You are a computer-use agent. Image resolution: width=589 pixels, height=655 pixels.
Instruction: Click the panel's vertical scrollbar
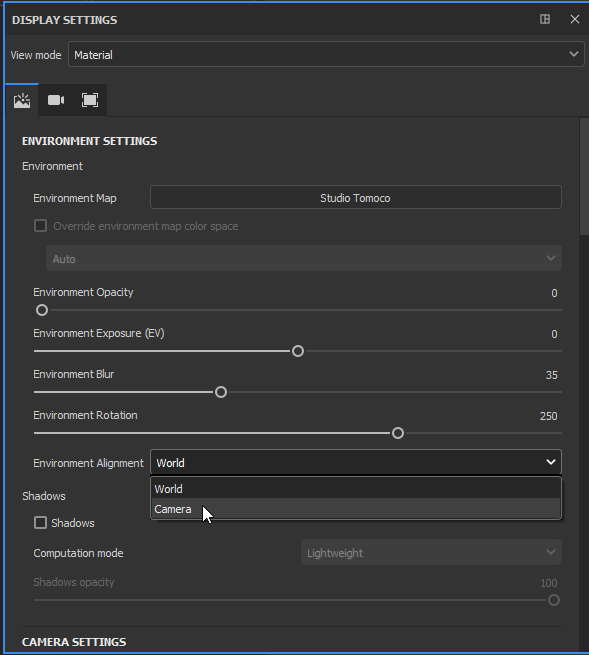(584, 176)
